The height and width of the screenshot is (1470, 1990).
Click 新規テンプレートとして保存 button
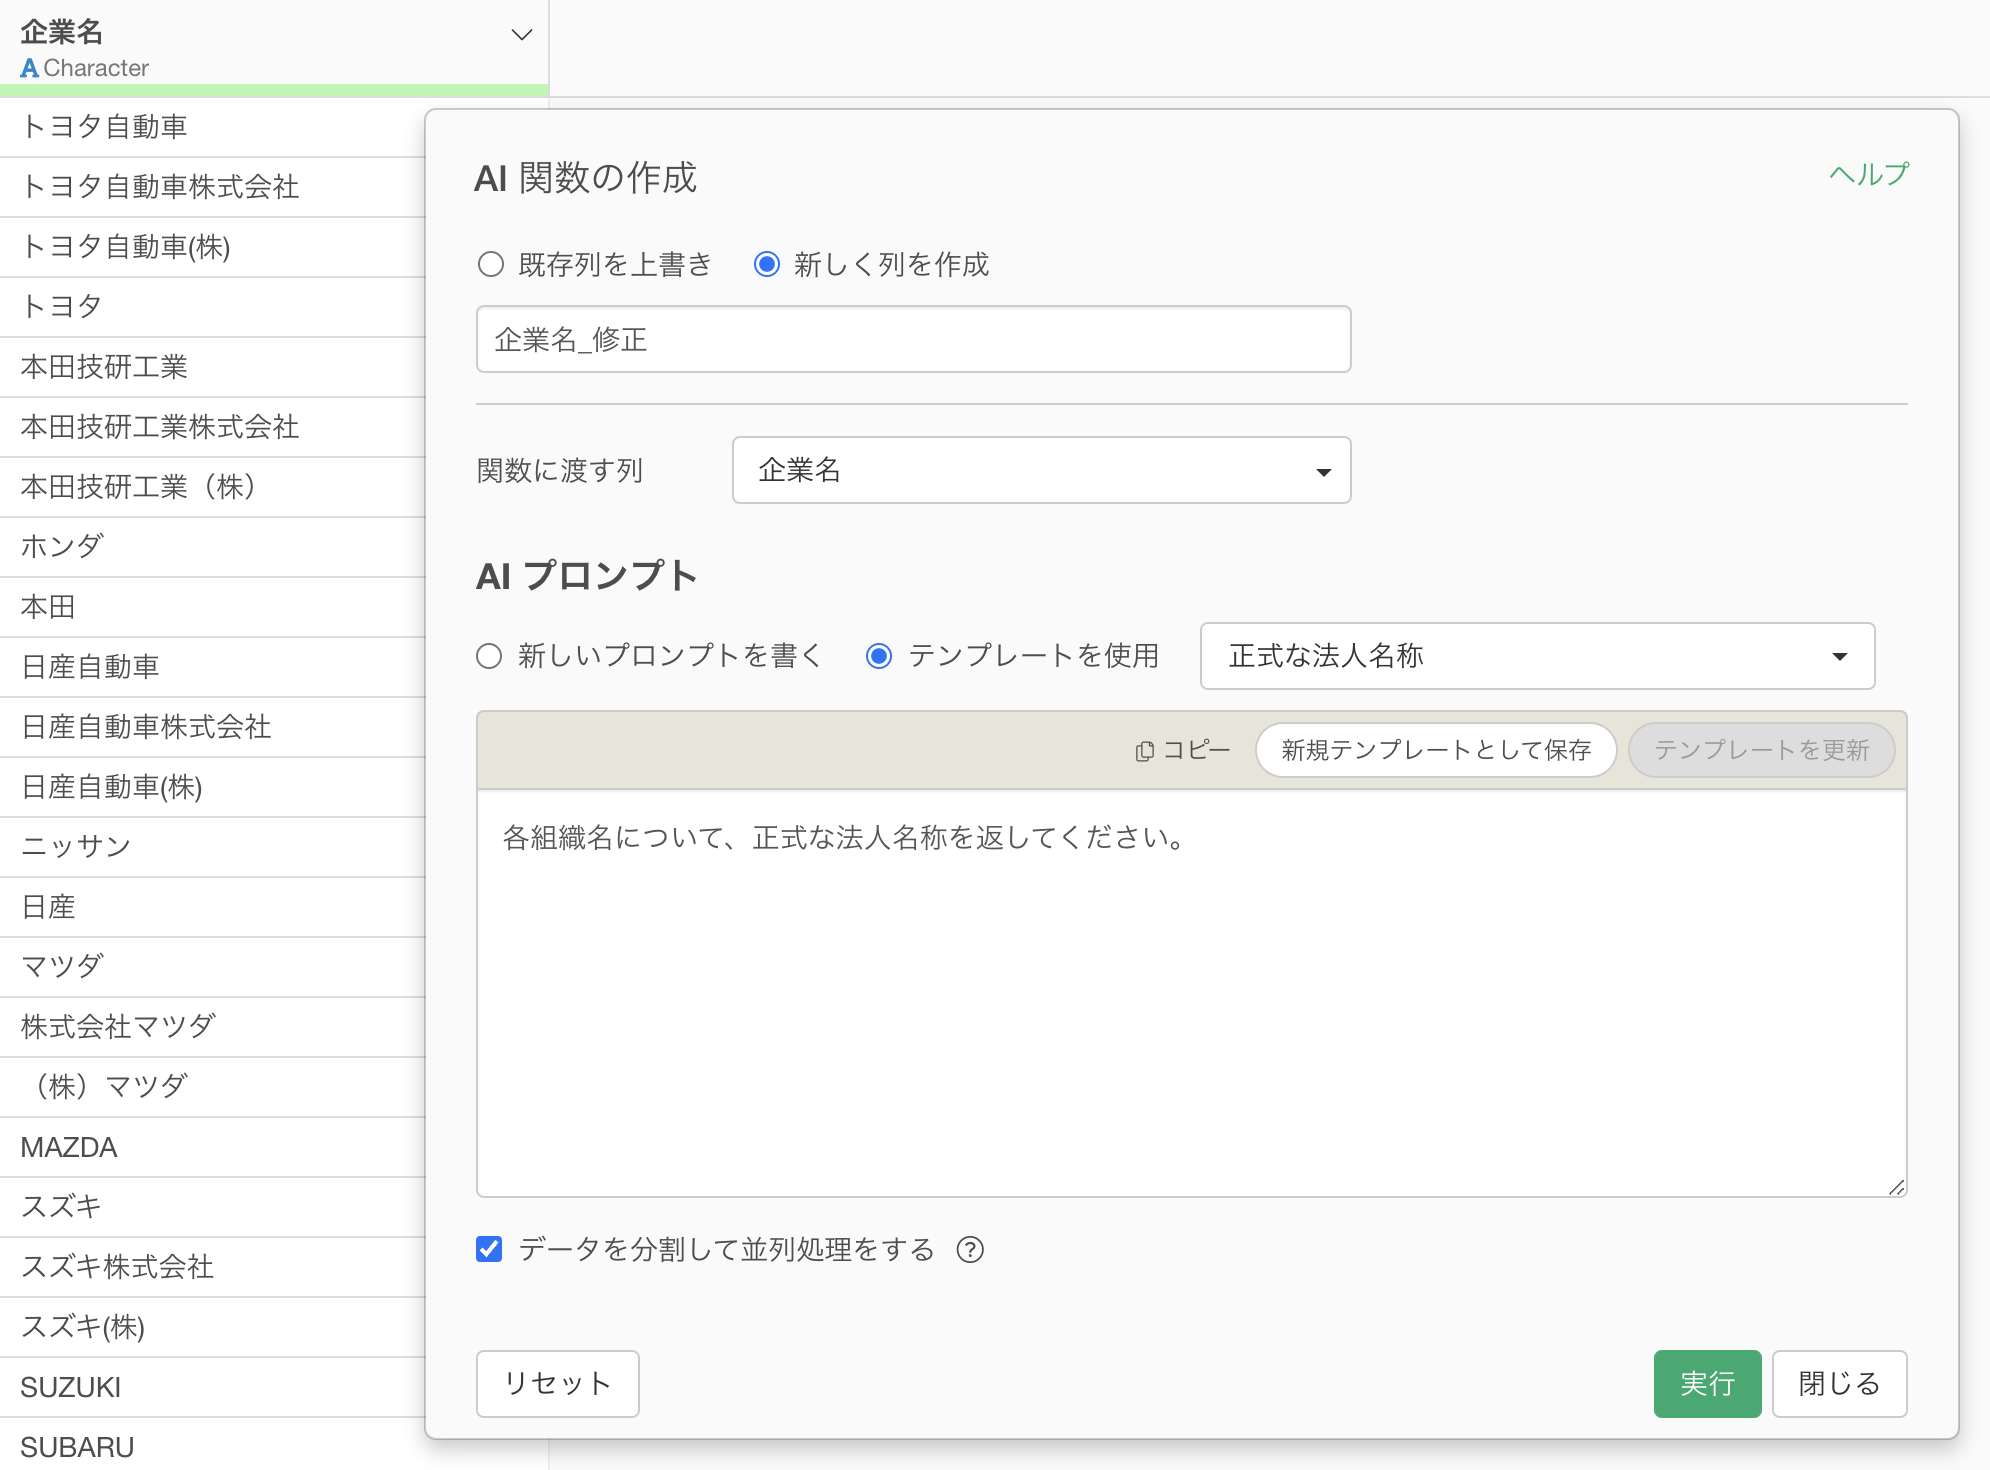point(1435,750)
